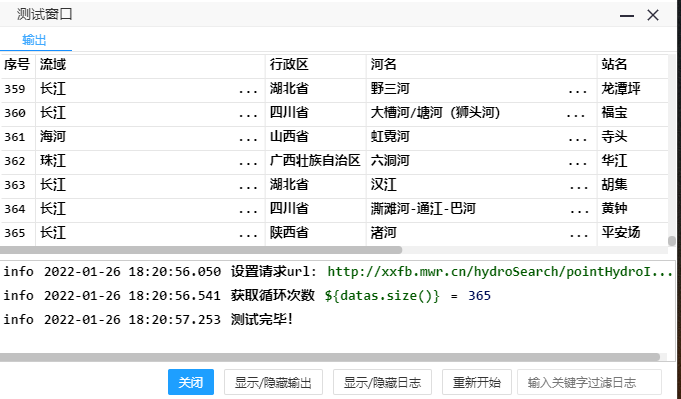681x399 pixels.
Task: Click the 汉江 cell
Action: [x=383, y=185]
